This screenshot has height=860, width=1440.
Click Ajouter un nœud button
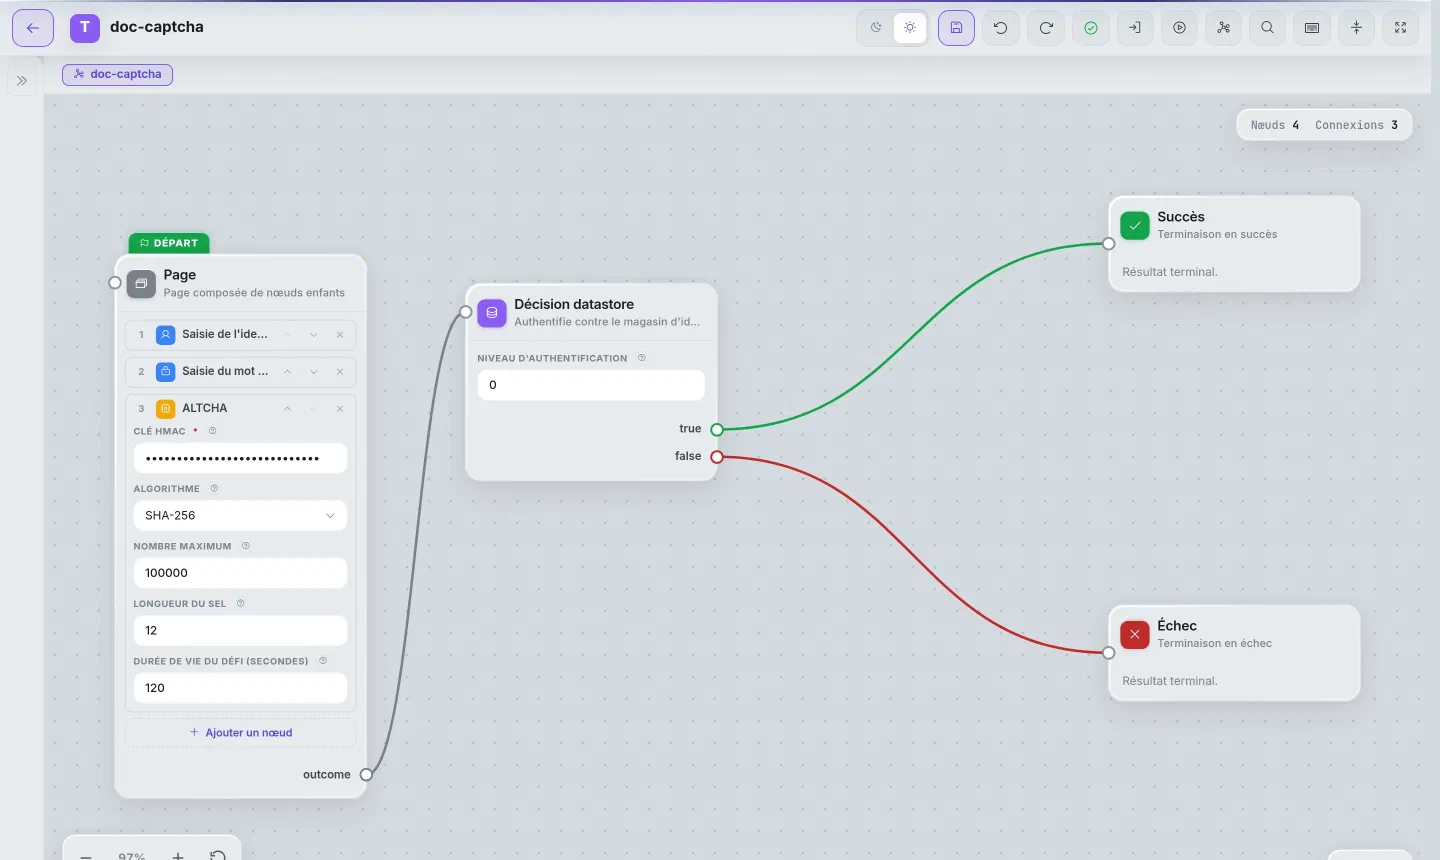(241, 733)
